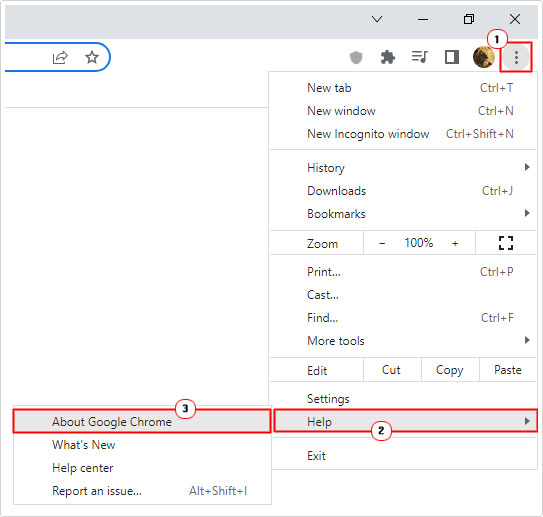Image resolution: width=543 pixels, height=517 pixels.
Task: Choose Exit from the menu
Action: point(403,456)
